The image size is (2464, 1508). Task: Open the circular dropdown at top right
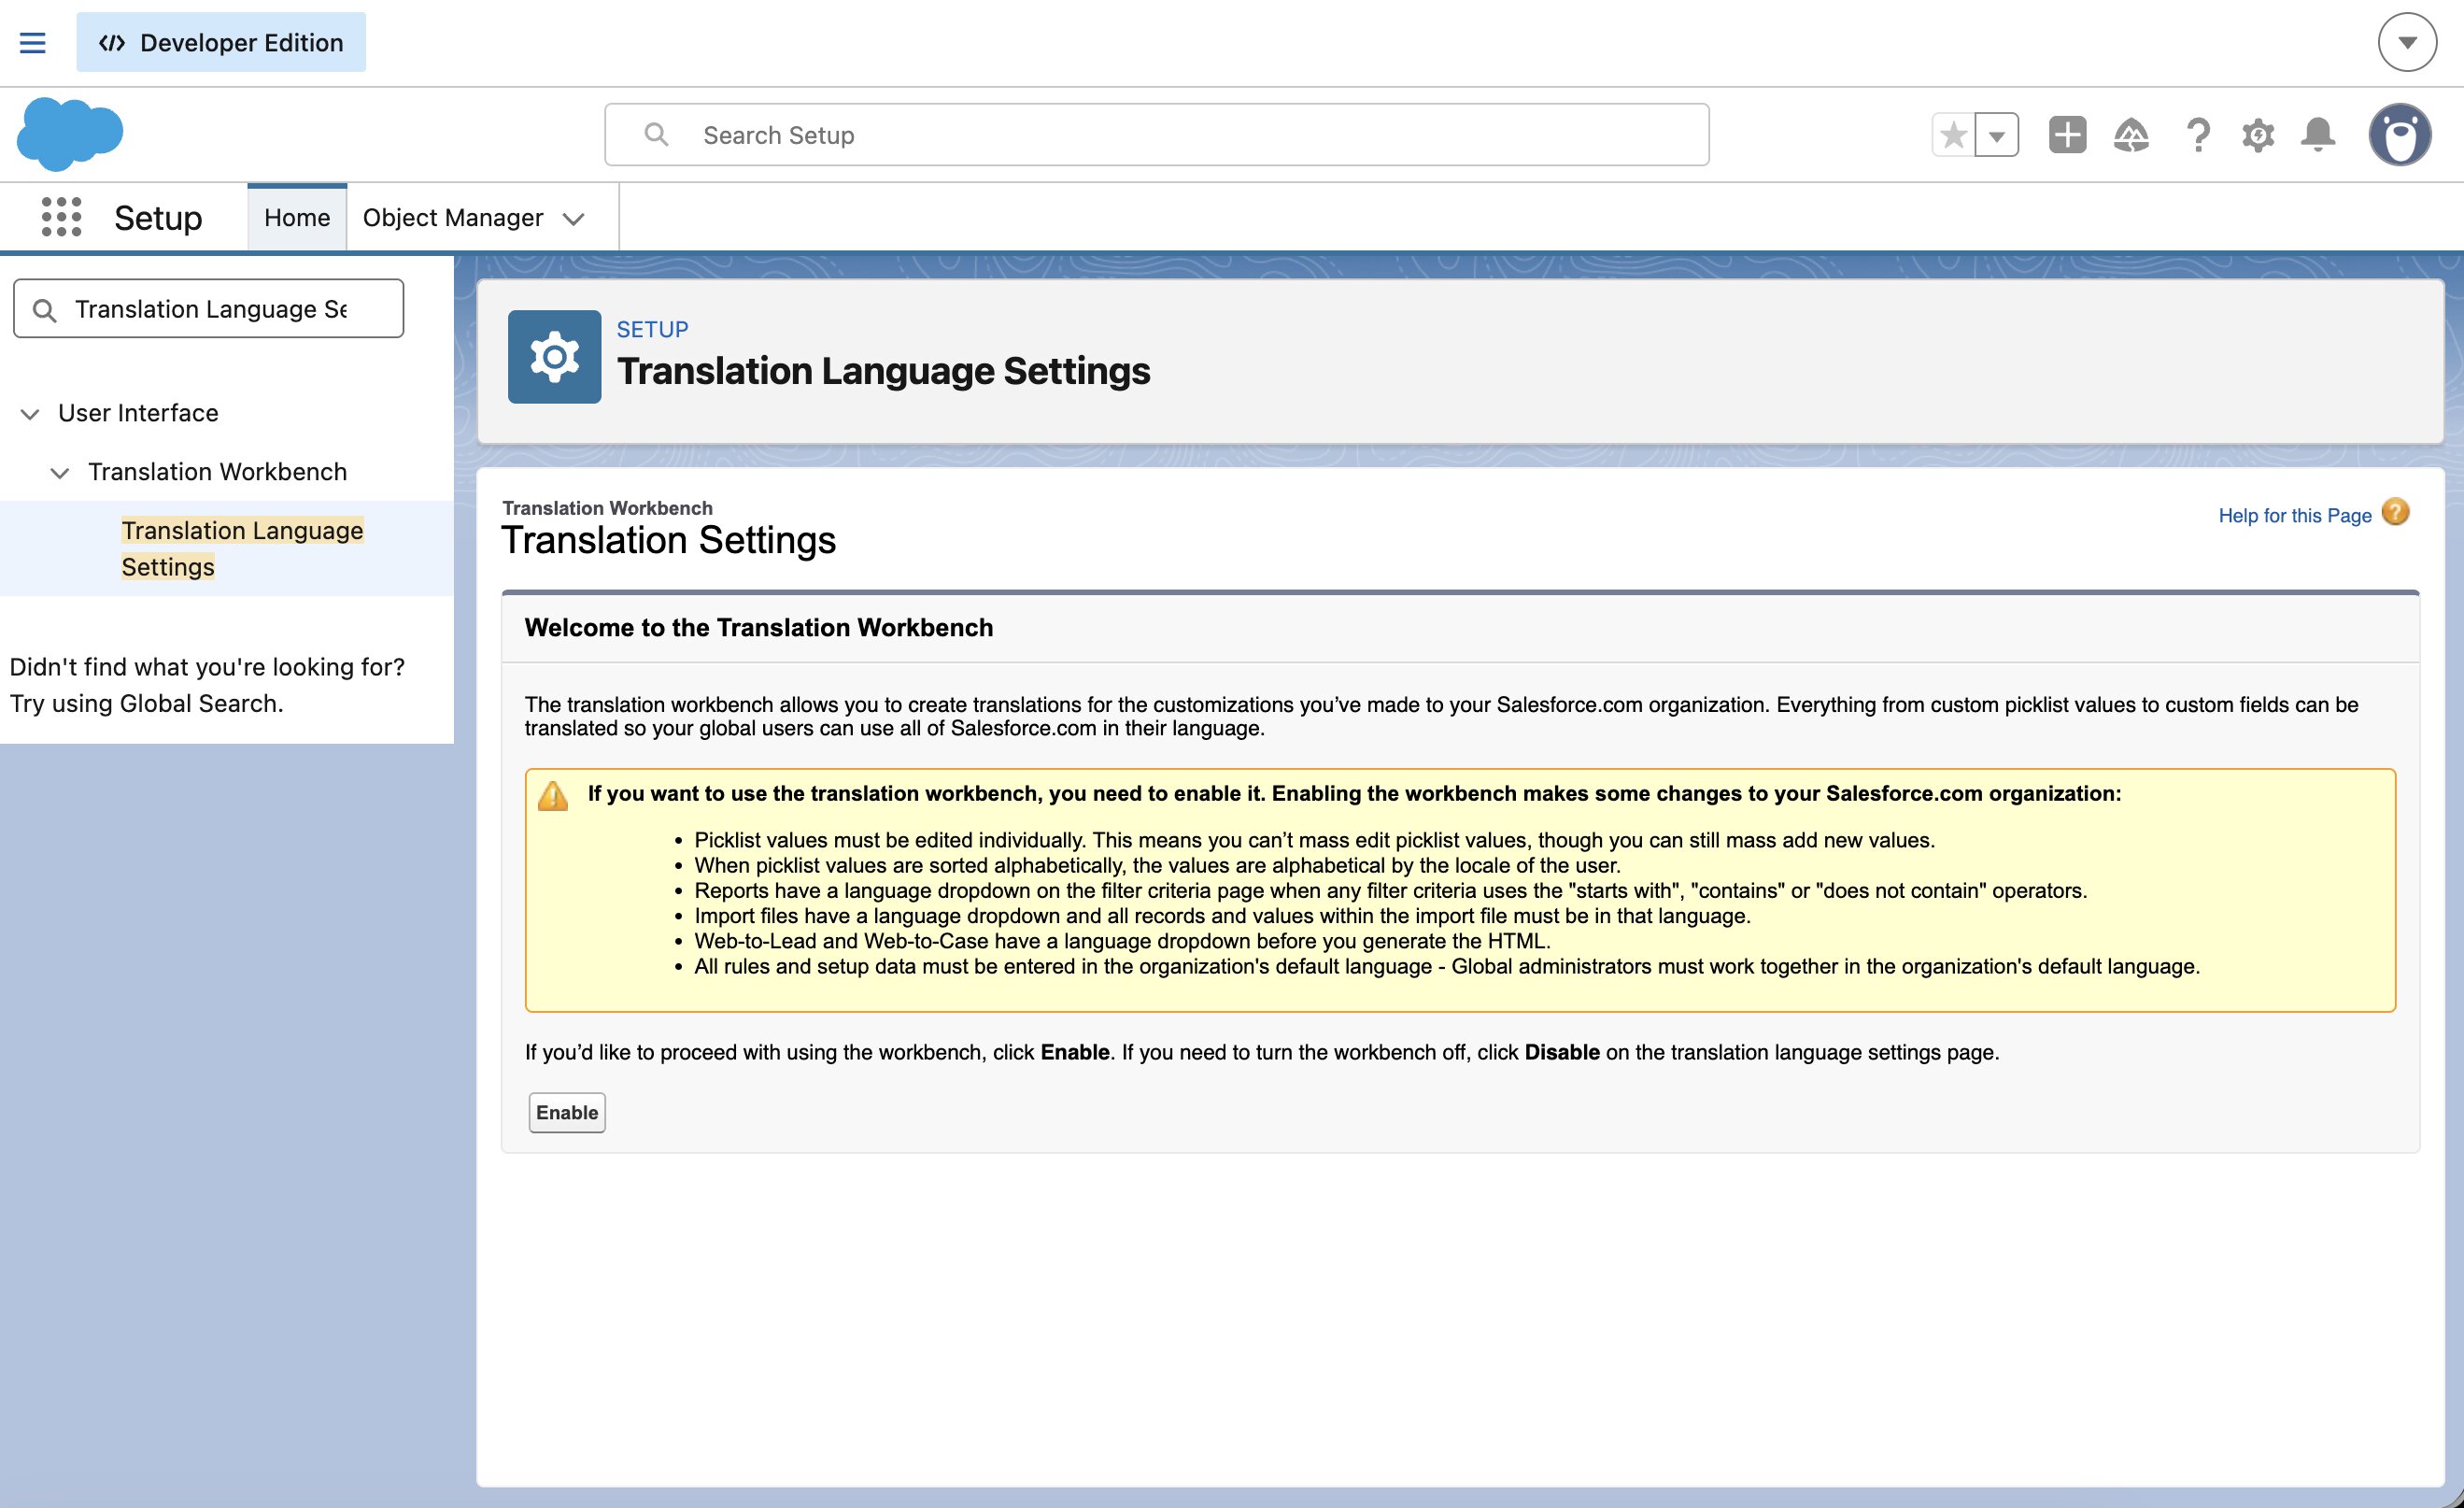[2407, 43]
